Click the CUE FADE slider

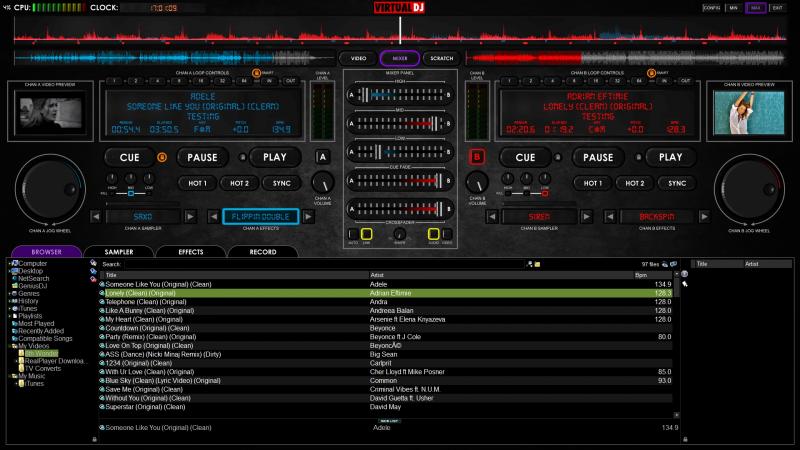[399, 181]
